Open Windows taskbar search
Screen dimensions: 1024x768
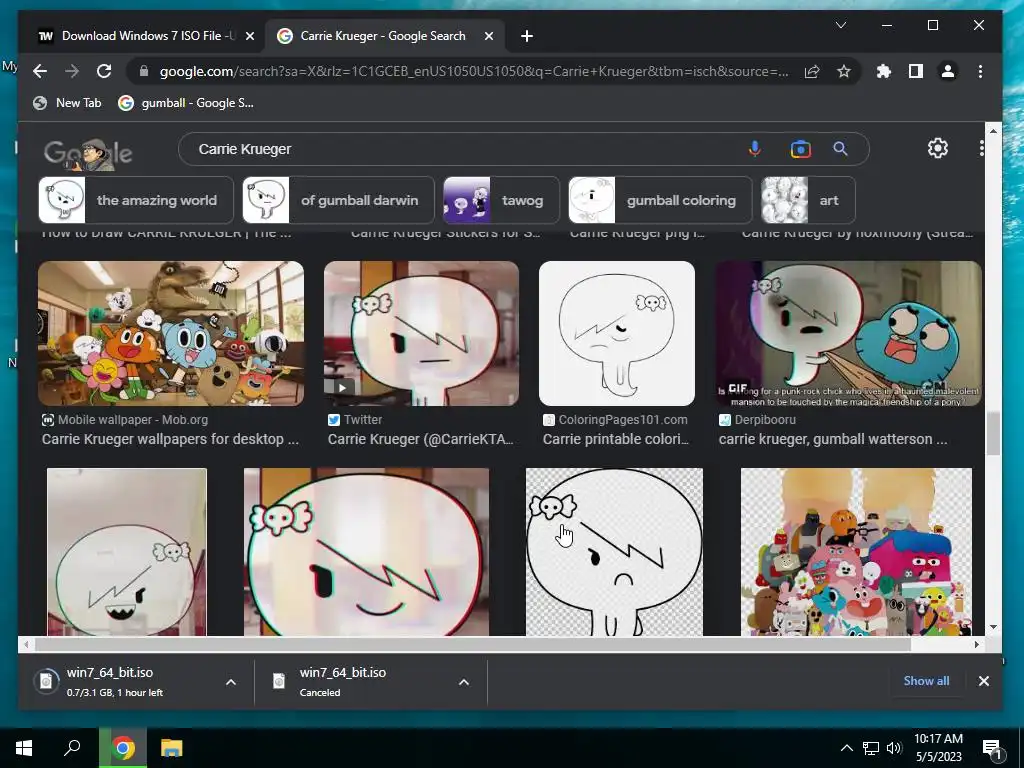pyautogui.click(x=72, y=748)
